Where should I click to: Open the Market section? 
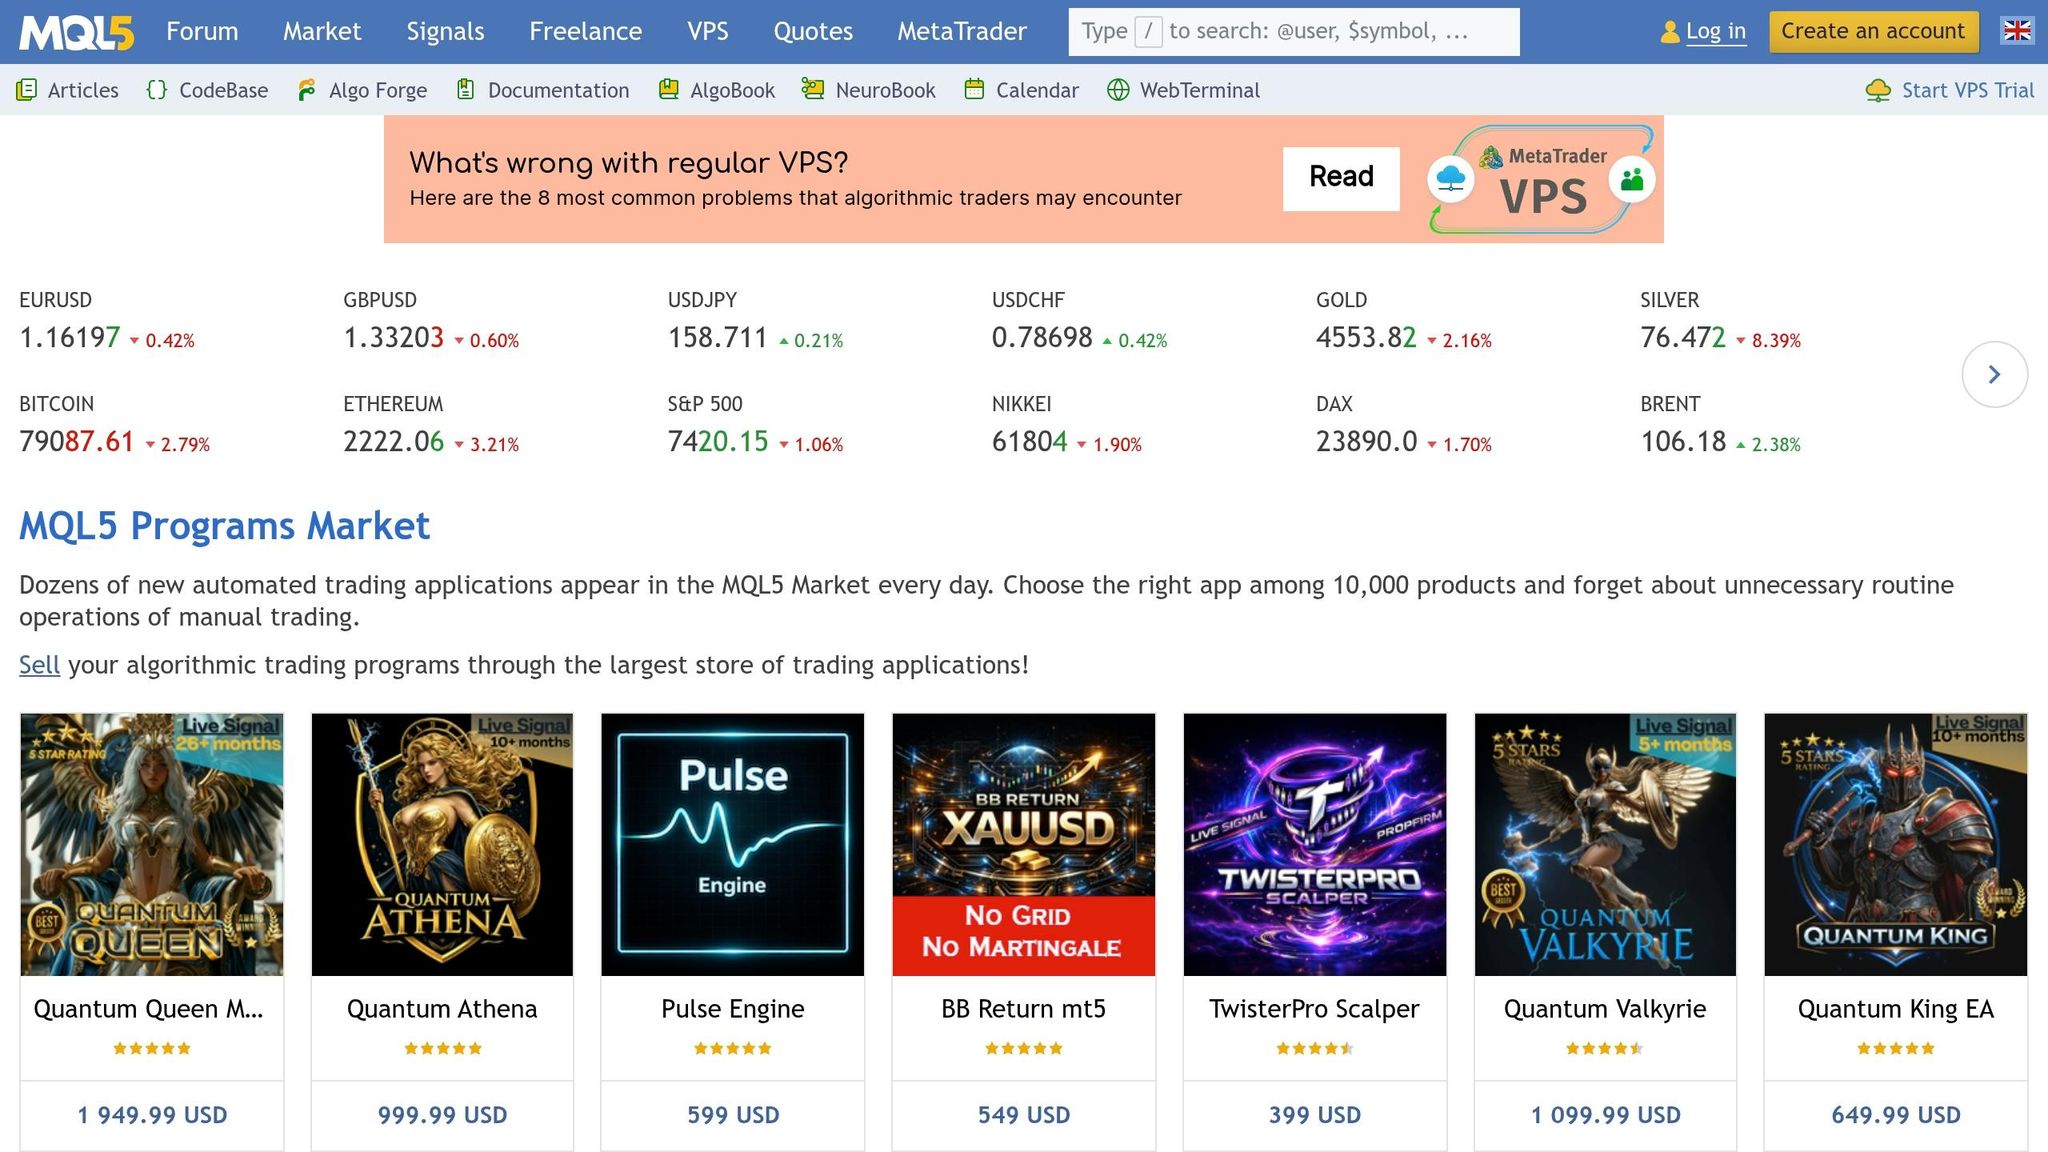[x=322, y=32]
